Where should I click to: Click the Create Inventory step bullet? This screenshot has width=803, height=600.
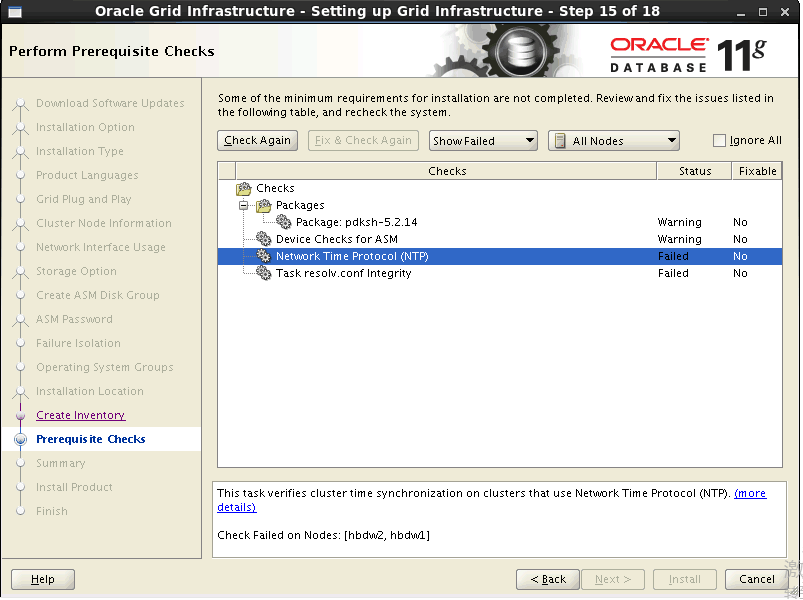pyautogui.click(x=20, y=415)
